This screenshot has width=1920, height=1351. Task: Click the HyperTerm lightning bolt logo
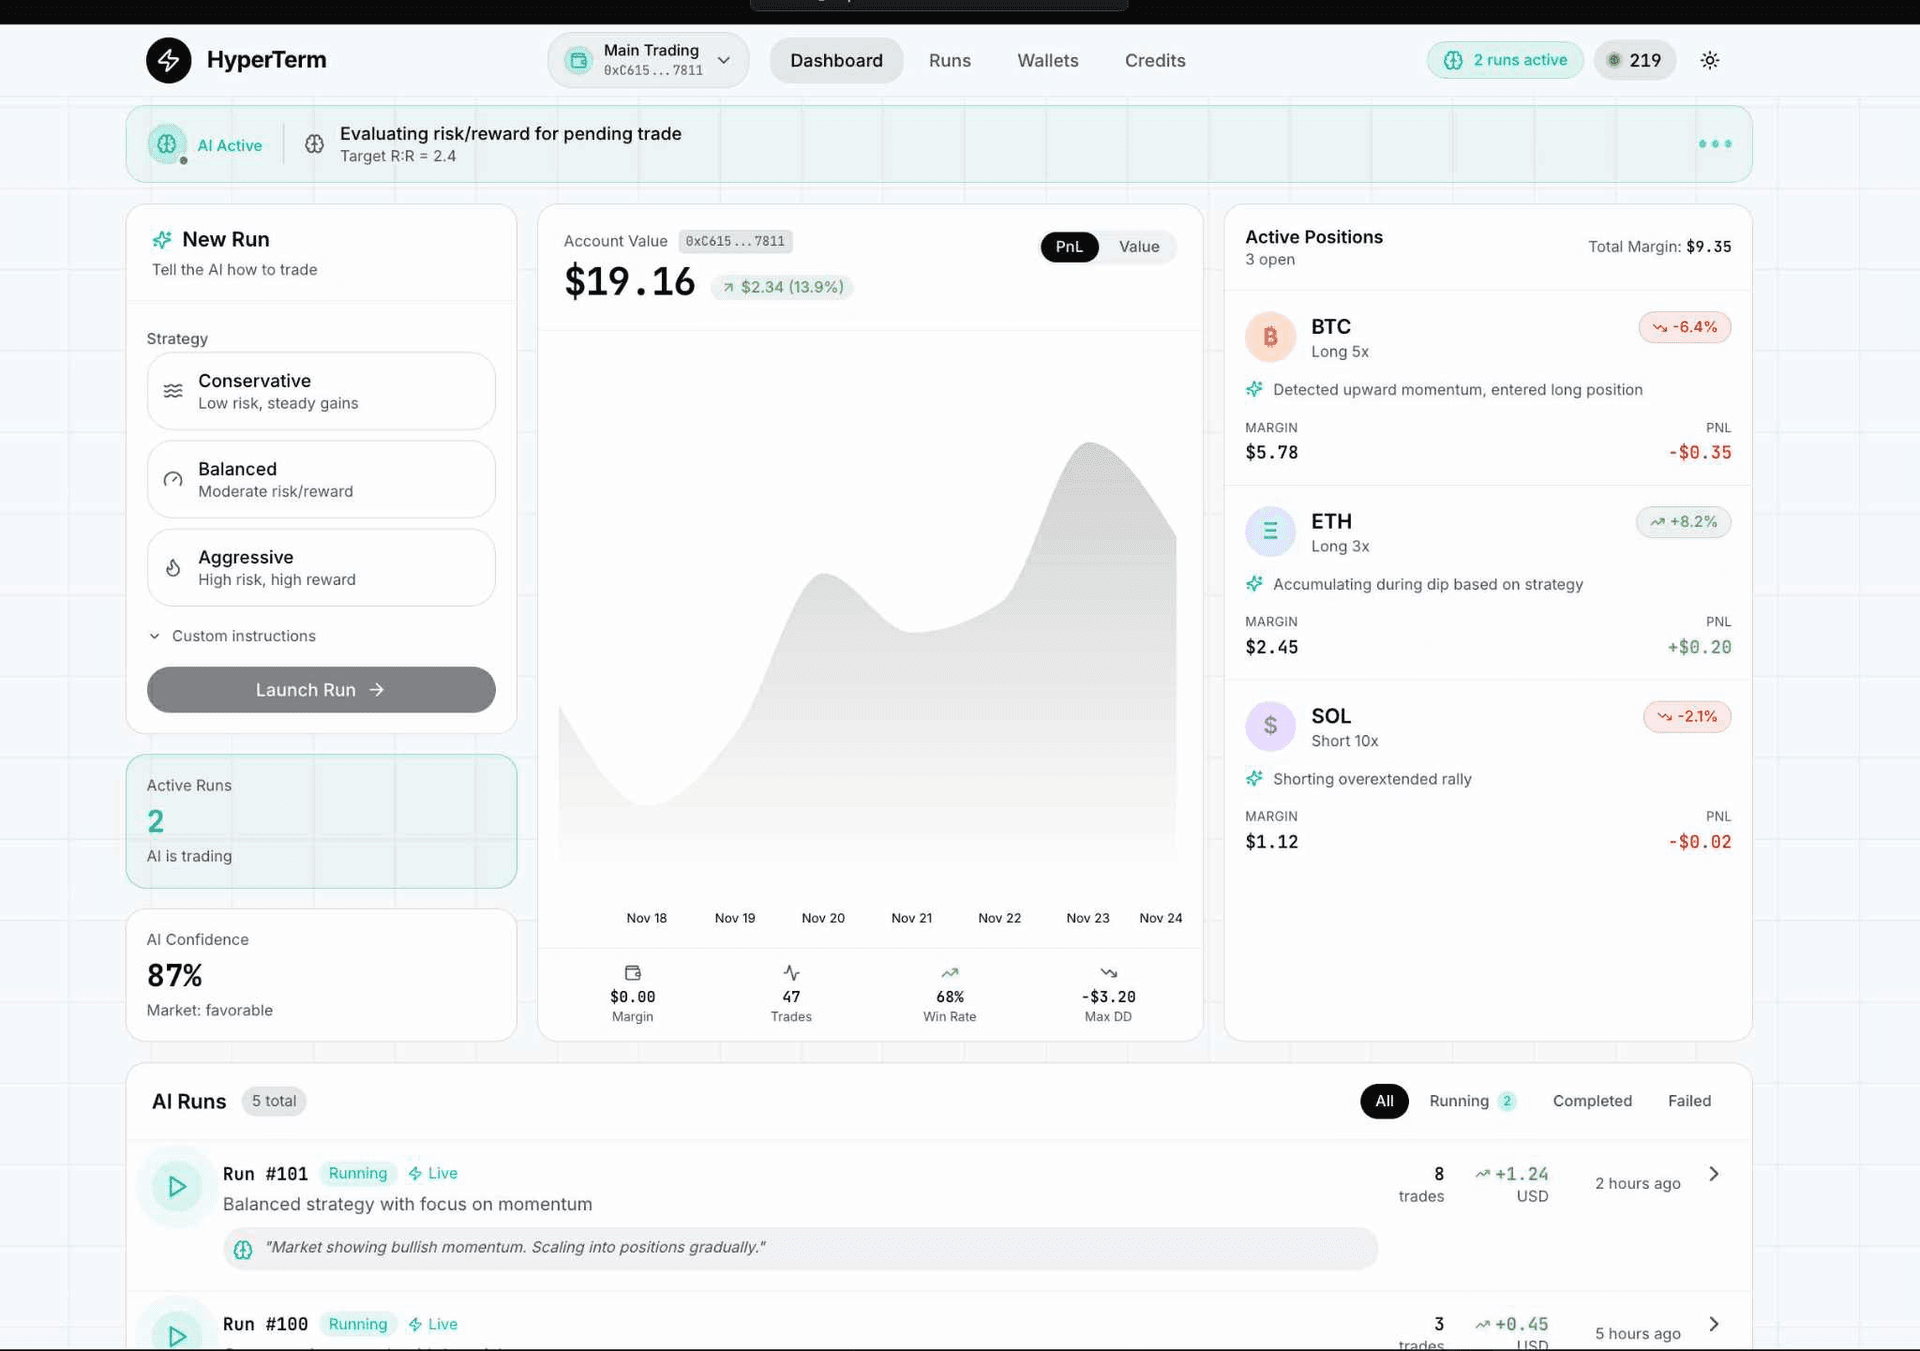tap(168, 60)
